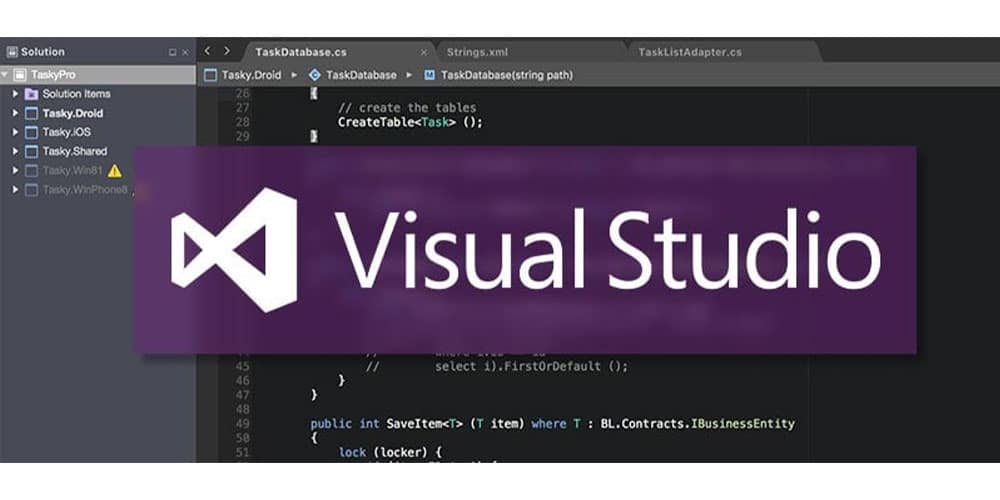
Task: Click the TaskyPro solution icon
Action: pyautogui.click(x=20, y=75)
